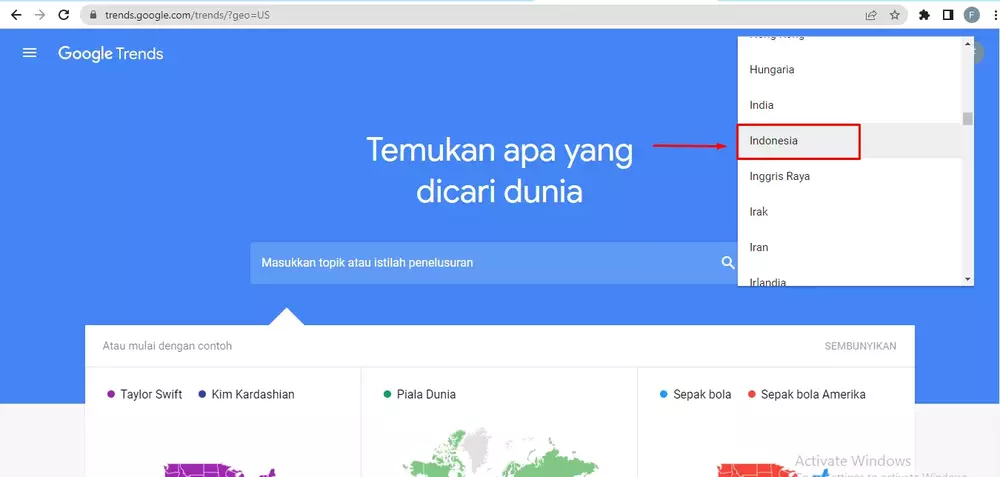The height and width of the screenshot is (477, 1000).
Task: Click the green Piala Dunia color dot
Action: click(x=387, y=395)
